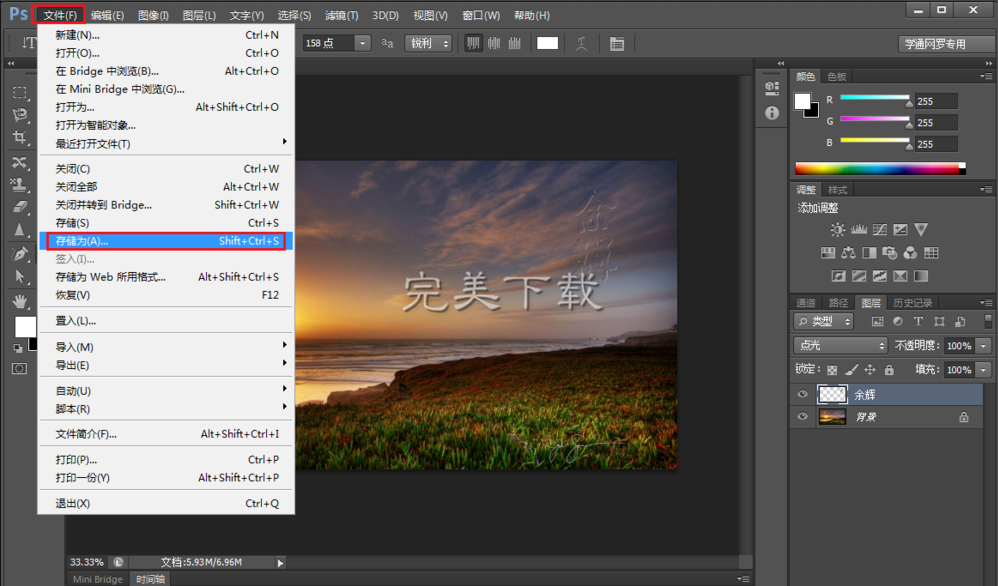
Task: Select the Pen tool
Action: coord(19,254)
